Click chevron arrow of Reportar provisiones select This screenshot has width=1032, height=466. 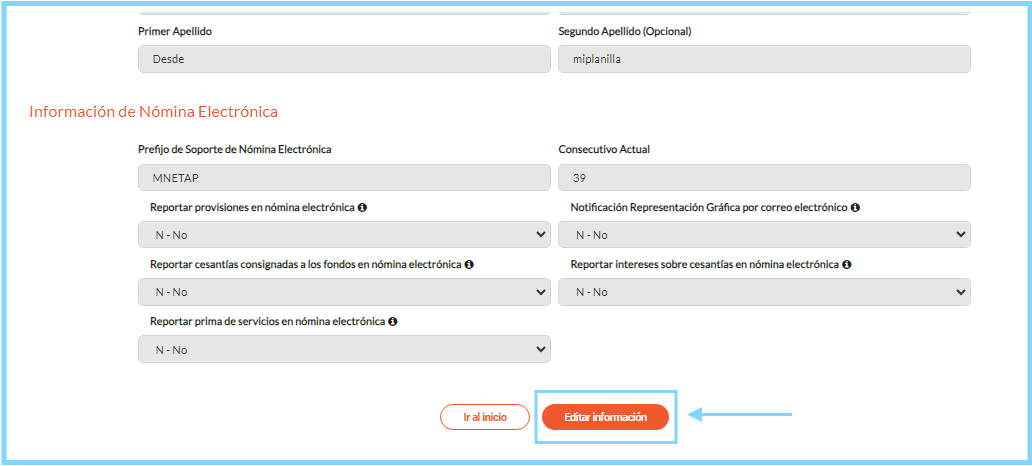click(x=540, y=234)
